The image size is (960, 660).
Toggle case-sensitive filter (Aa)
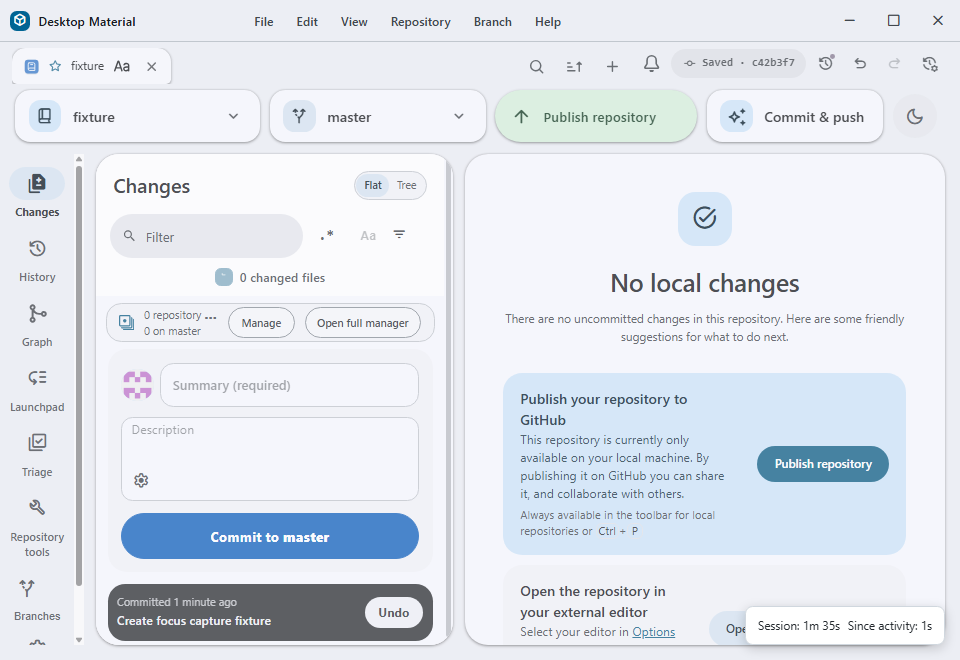[x=368, y=236]
